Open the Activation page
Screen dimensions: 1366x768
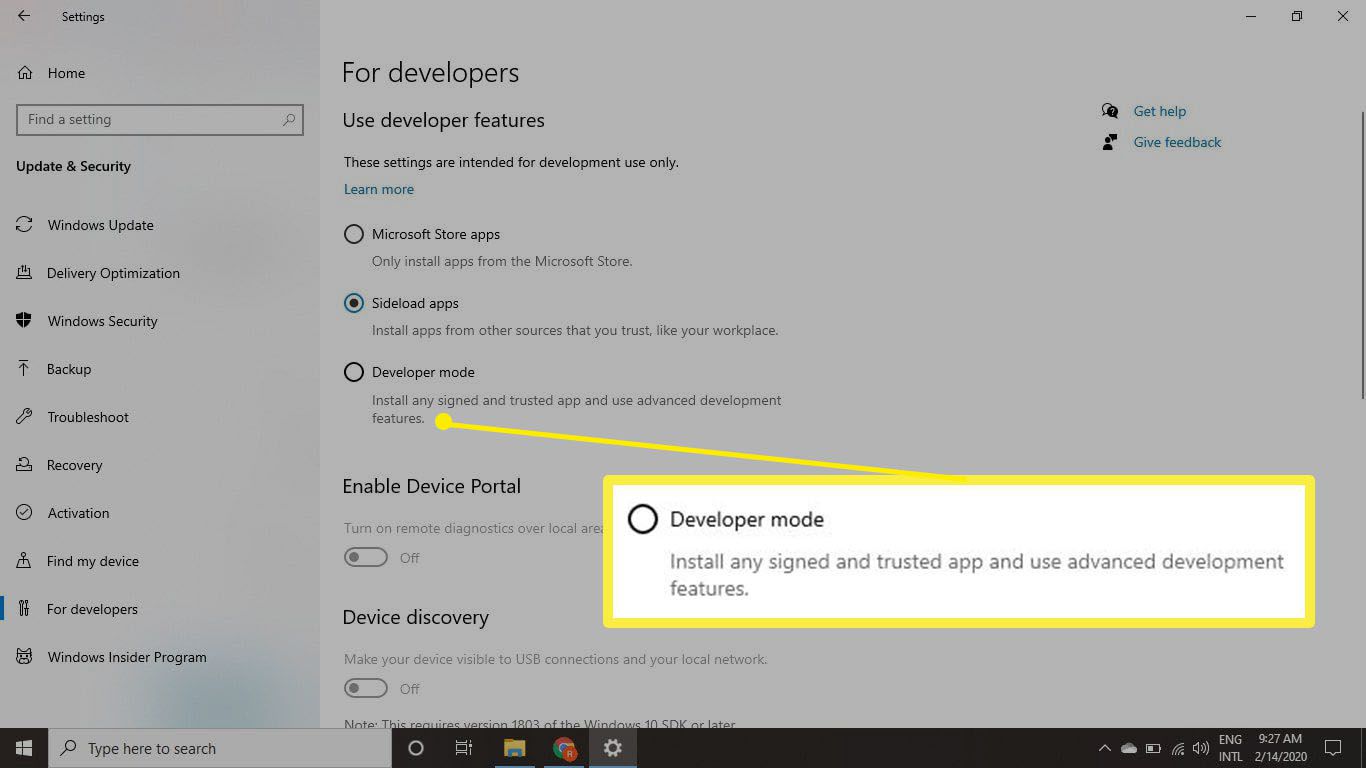(79, 513)
